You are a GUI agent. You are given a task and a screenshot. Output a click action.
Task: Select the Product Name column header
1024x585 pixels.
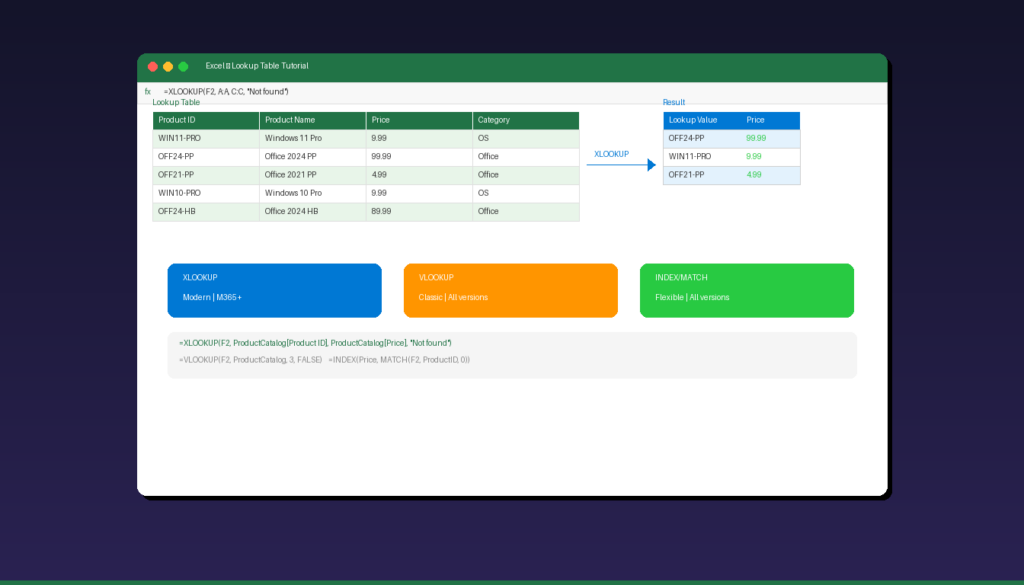point(312,120)
